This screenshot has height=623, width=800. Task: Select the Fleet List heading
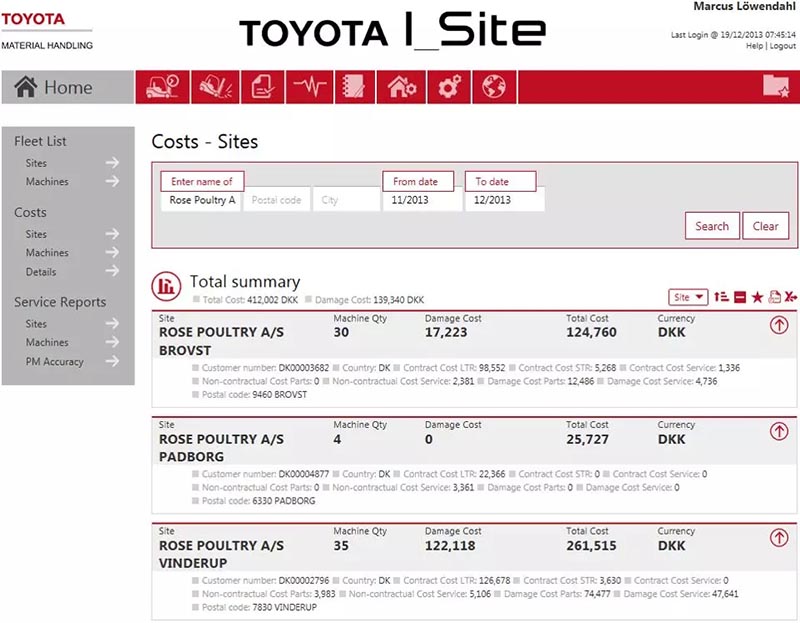[40, 141]
